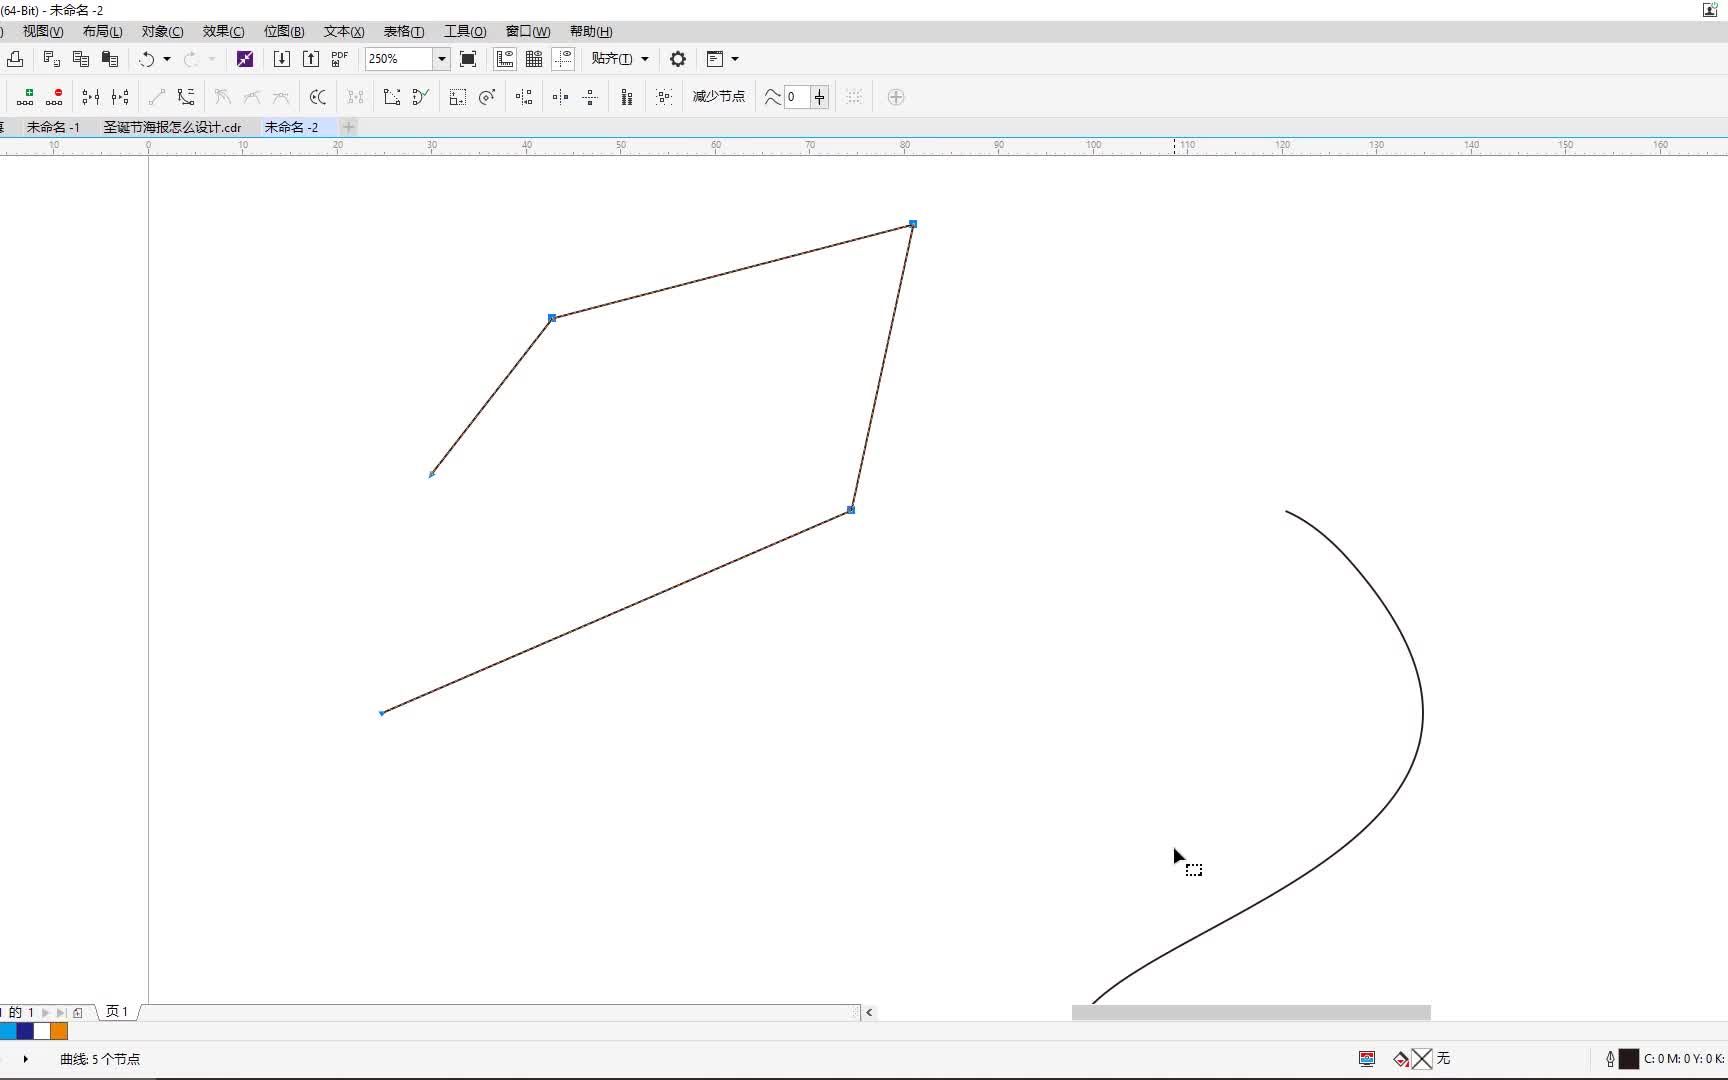Break the curve at the node
Viewport: 1728px width, 1080px height.
click(120, 97)
